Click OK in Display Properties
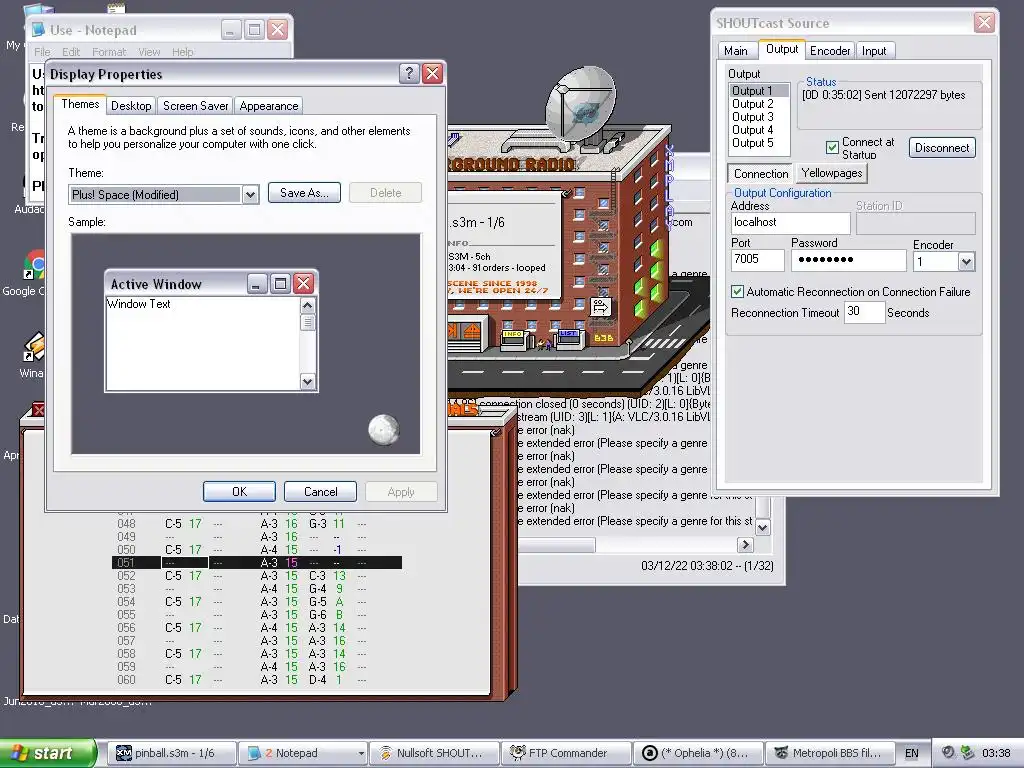This screenshot has width=1024, height=768. click(x=239, y=492)
